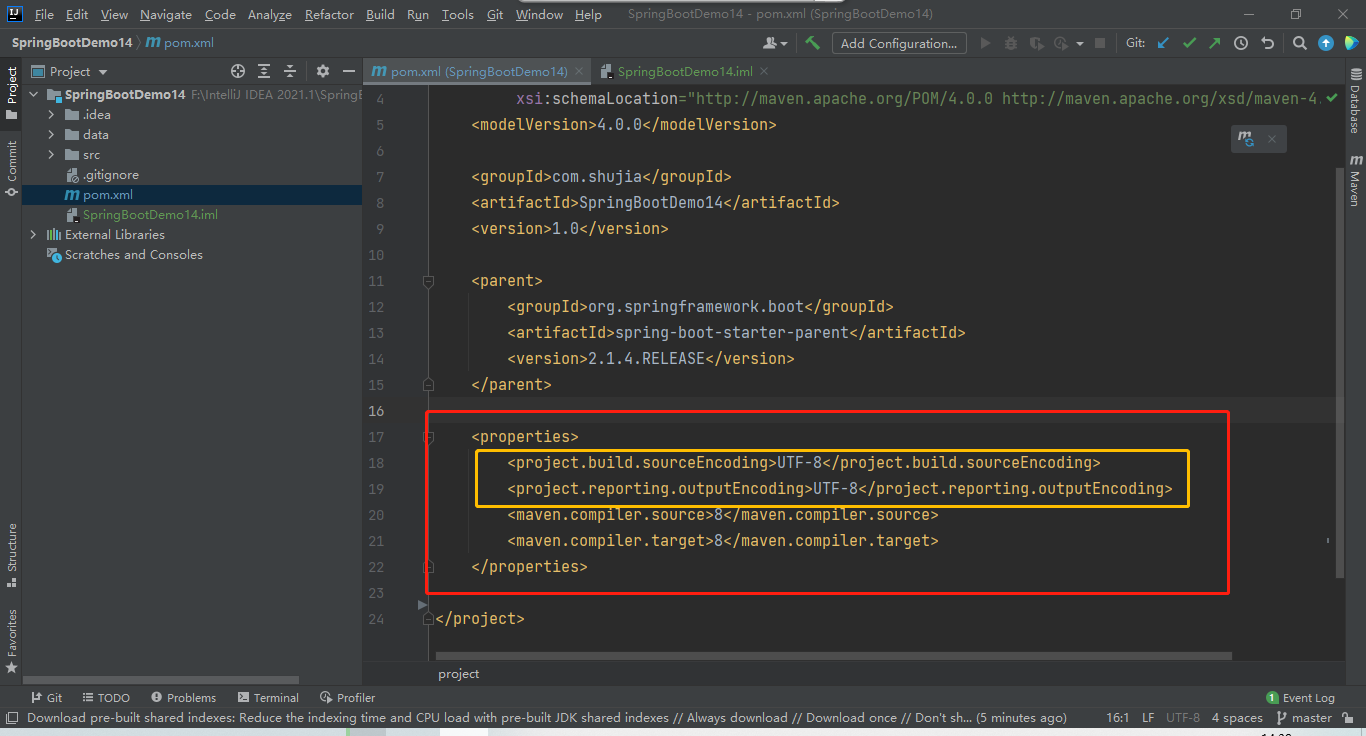The width and height of the screenshot is (1366, 736).
Task: Click the Run play icon
Action: [985, 43]
